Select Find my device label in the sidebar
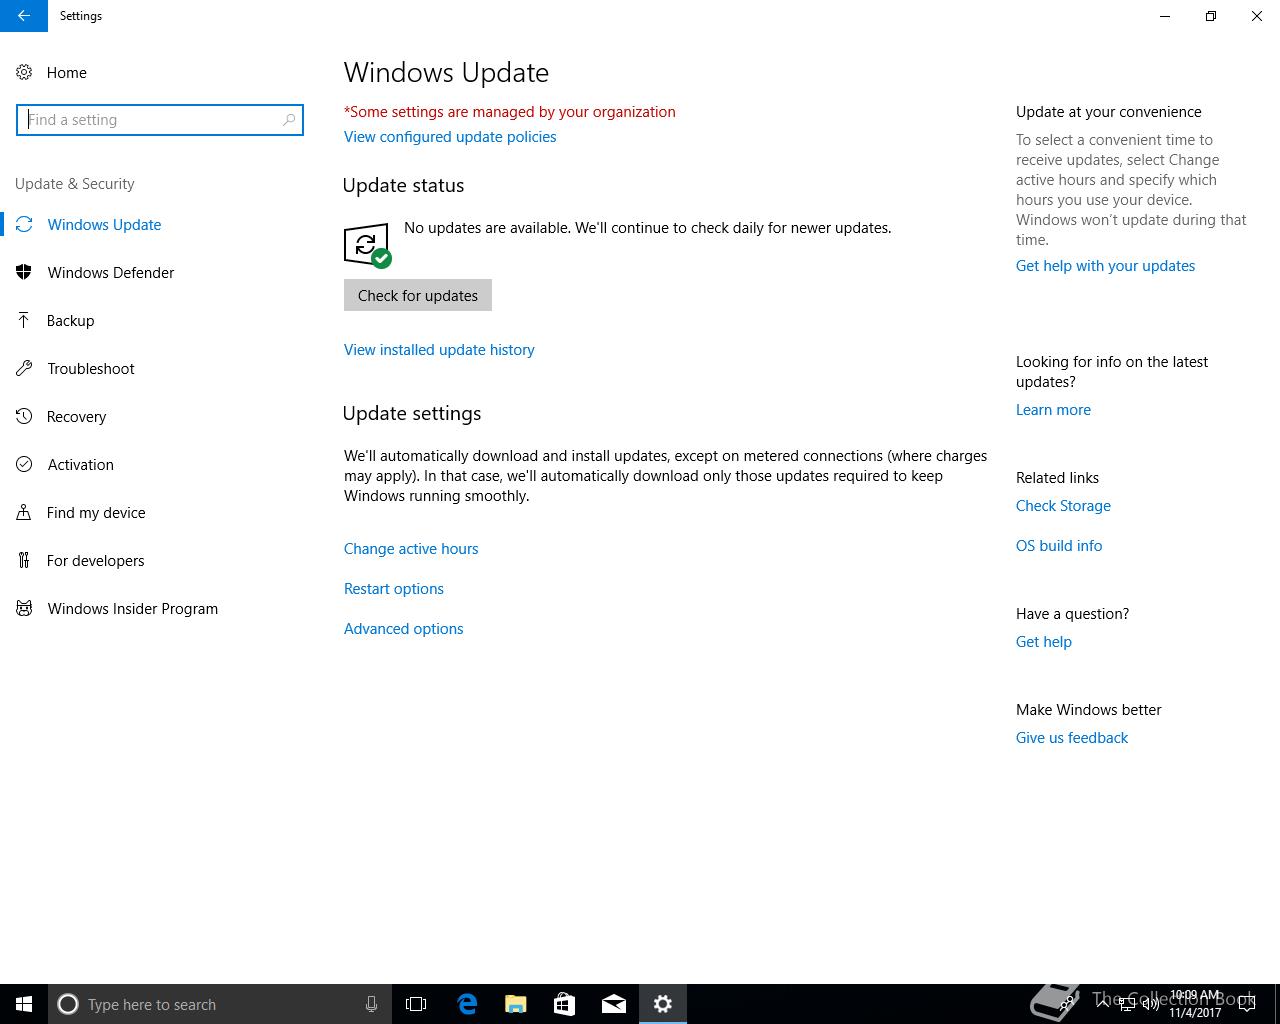1280x1024 pixels. coord(96,513)
